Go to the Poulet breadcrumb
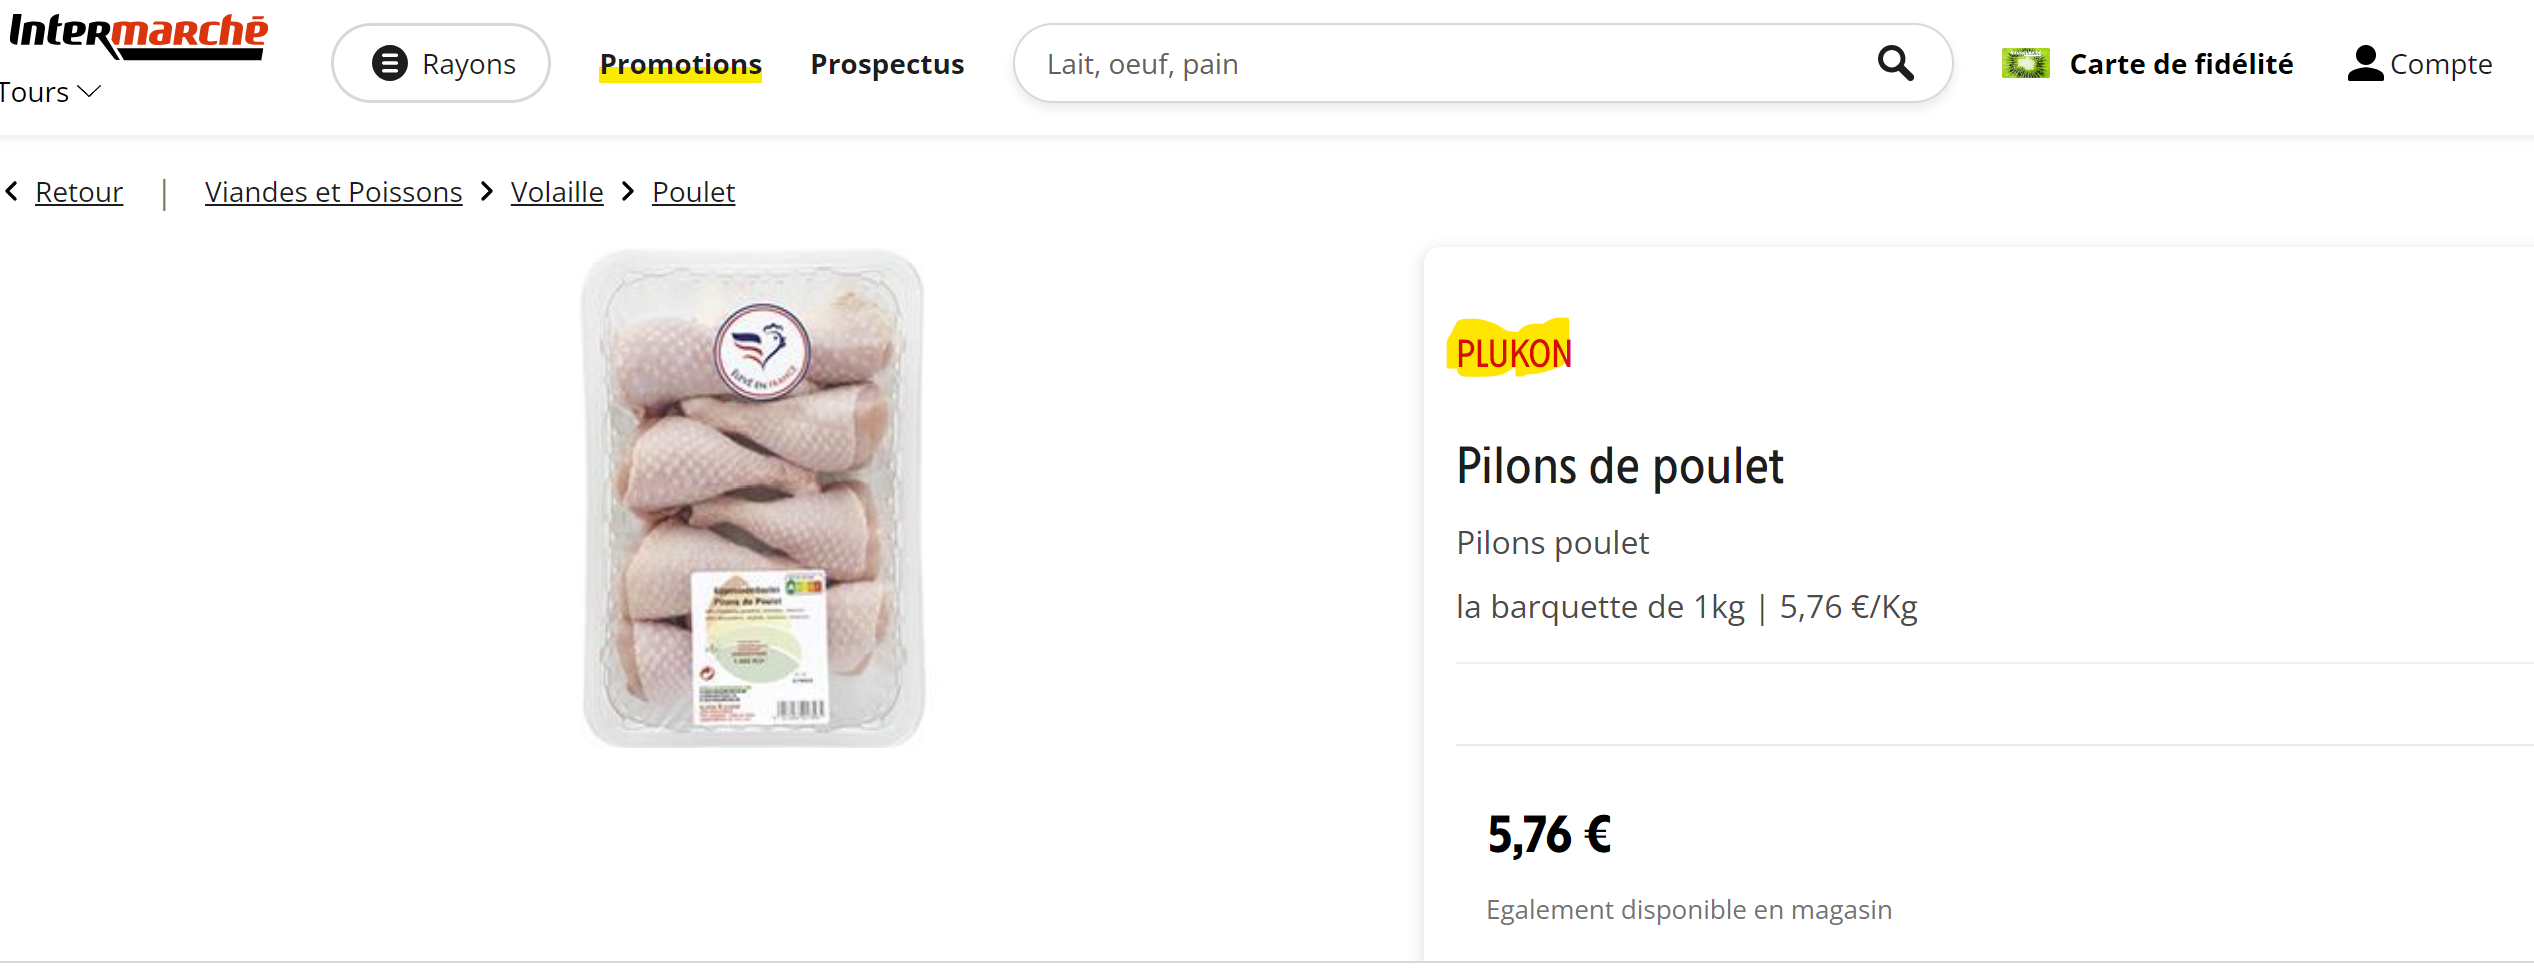The width and height of the screenshot is (2534, 970). 693,192
